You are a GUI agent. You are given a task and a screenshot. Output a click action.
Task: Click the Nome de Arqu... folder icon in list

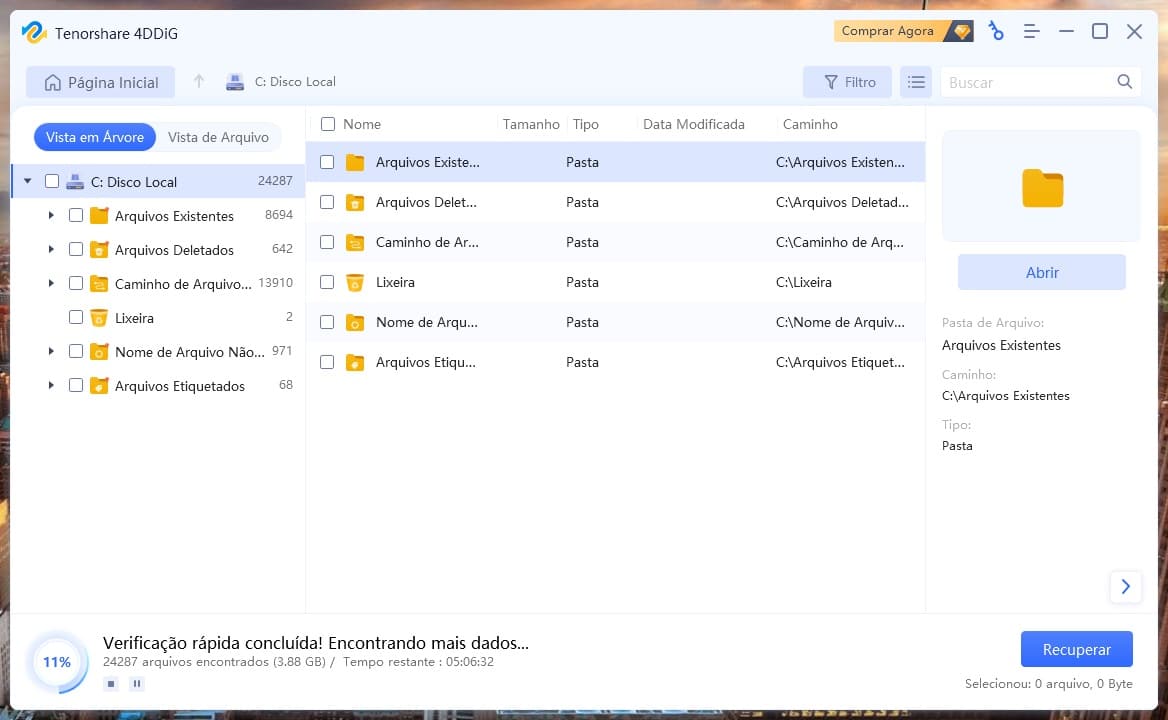pos(355,322)
